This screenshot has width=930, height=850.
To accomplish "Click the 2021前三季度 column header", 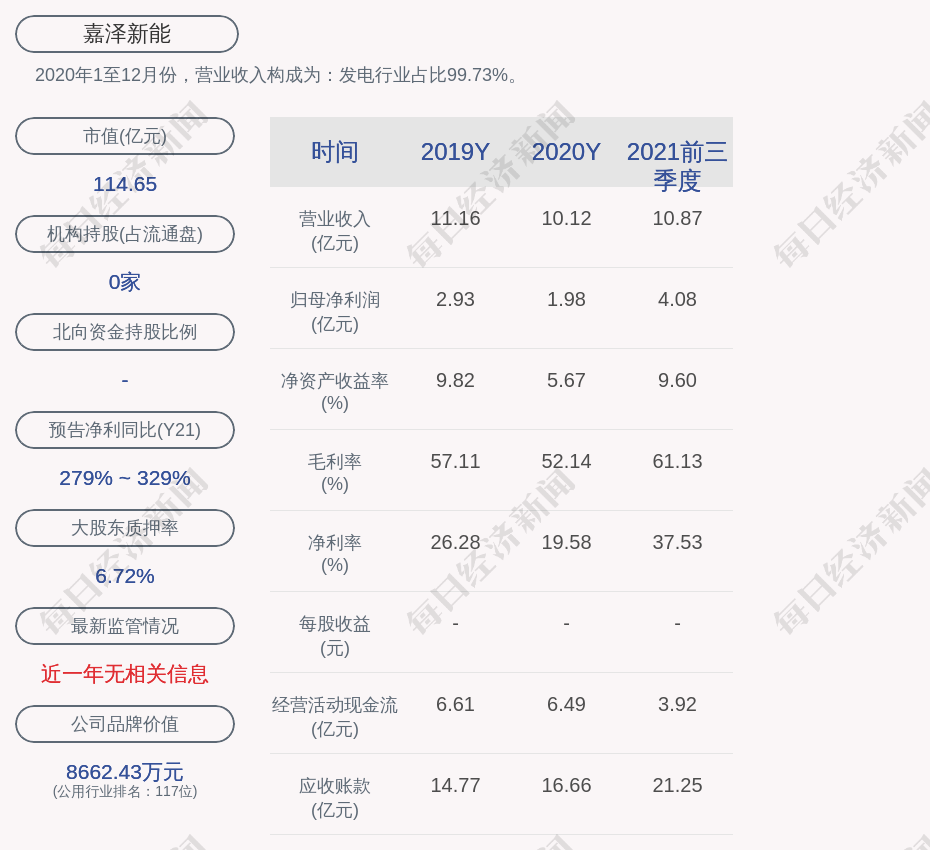I will pos(677,166).
